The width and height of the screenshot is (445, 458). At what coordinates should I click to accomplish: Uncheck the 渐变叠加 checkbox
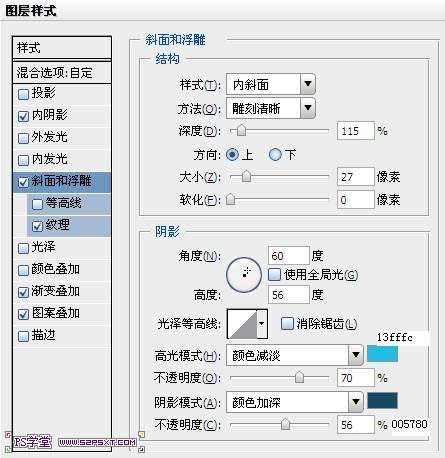tap(23, 292)
